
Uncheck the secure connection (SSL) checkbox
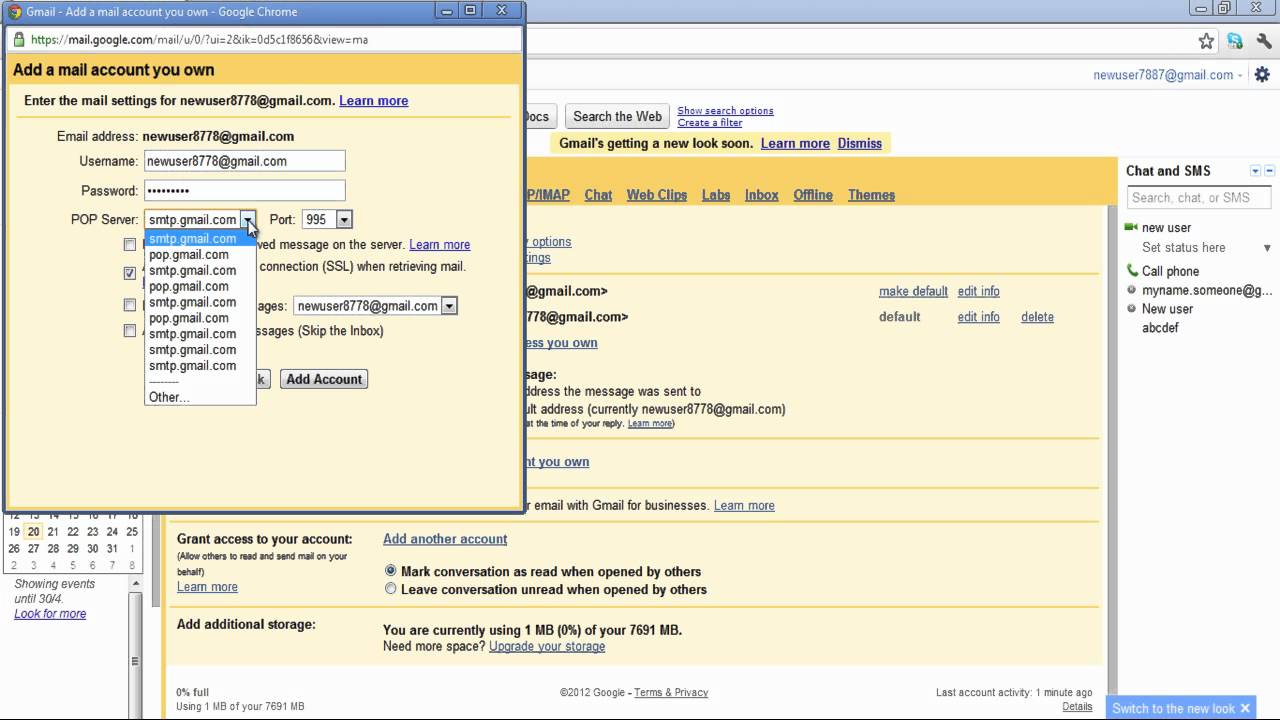point(130,272)
